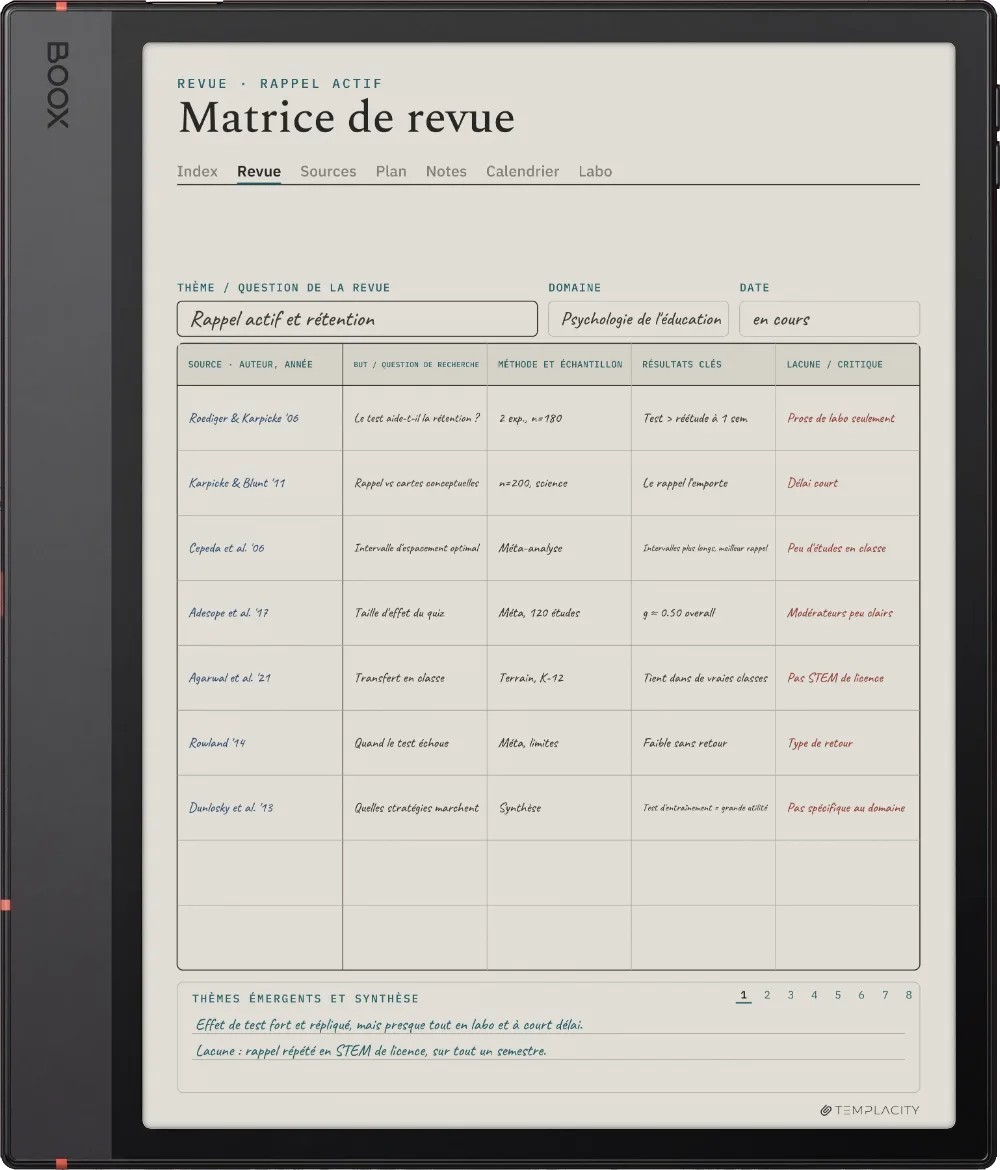Image resolution: width=1000 pixels, height=1170 pixels.
Task: Open the Index tab
Action: 197,171
